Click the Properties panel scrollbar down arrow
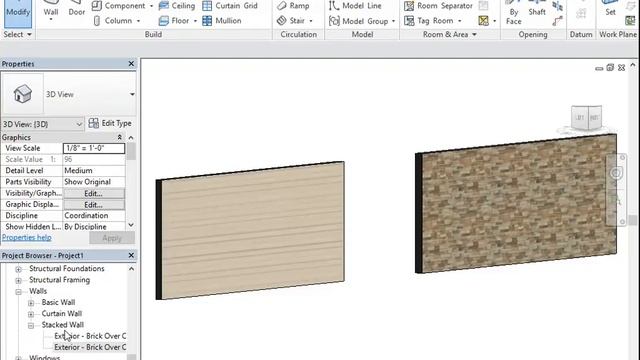The image size is (640, 360). pyautogui.click(x=131, y=225)
